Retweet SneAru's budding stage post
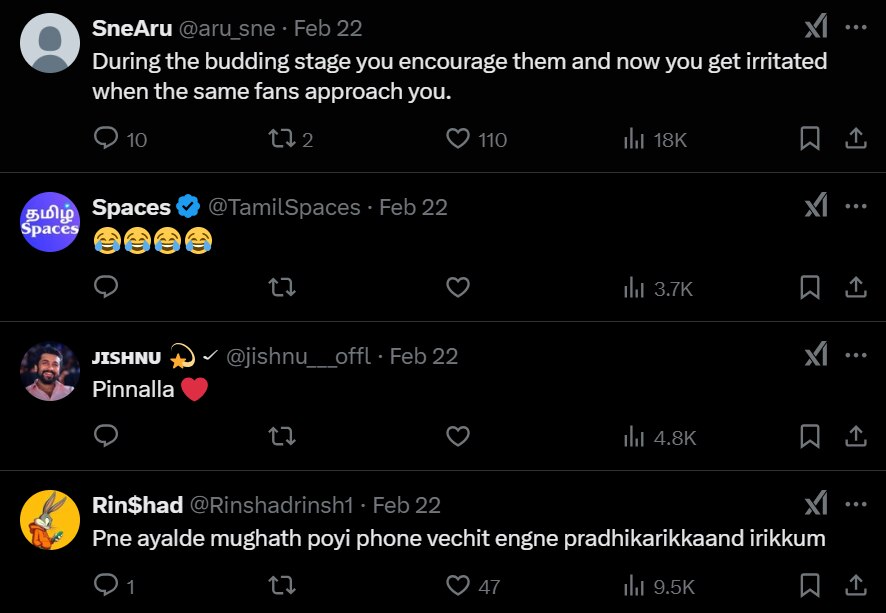Image resolution: width=886 pixels, height=613 pixels. pos(283,139)
